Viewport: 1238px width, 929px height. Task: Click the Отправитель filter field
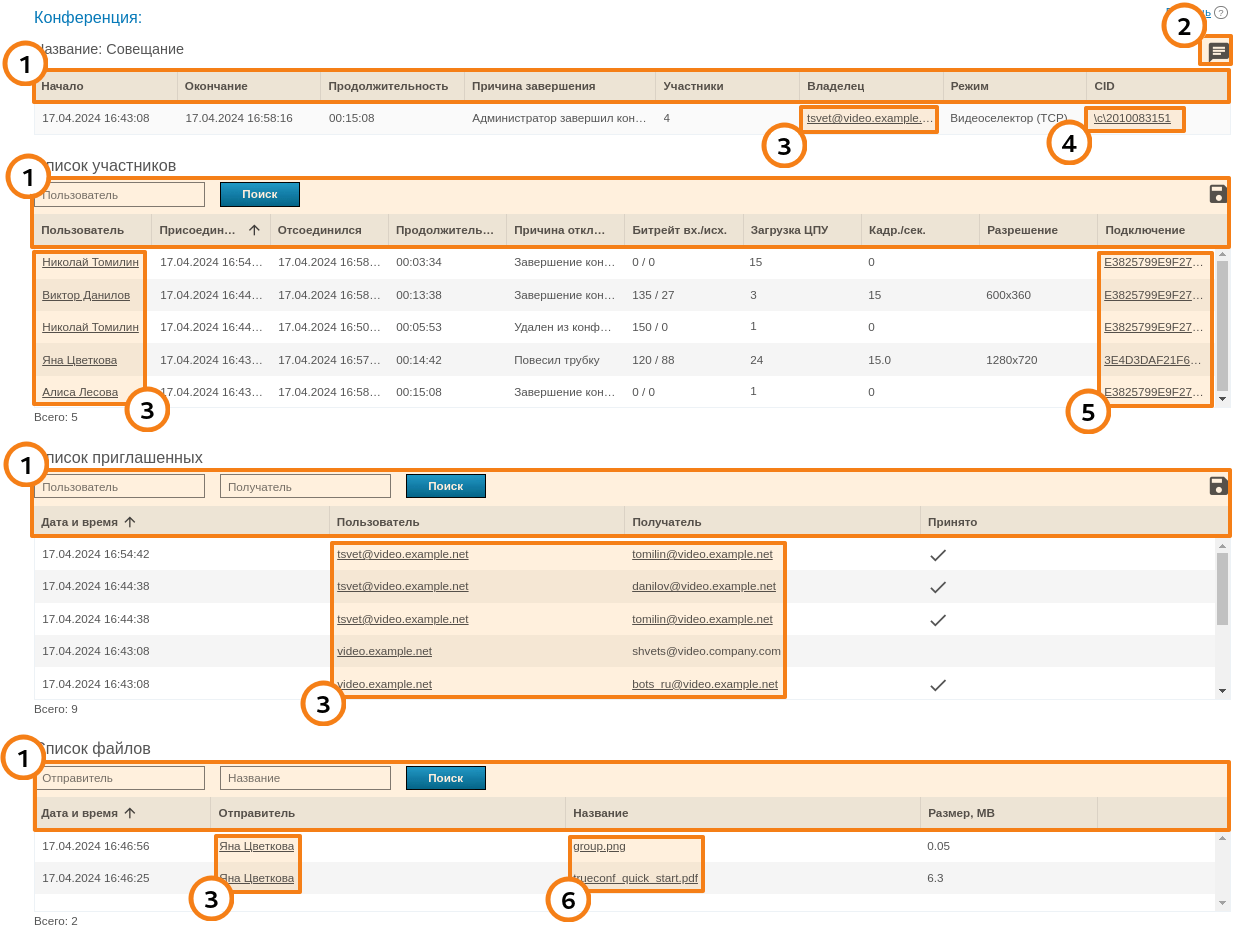119,778
